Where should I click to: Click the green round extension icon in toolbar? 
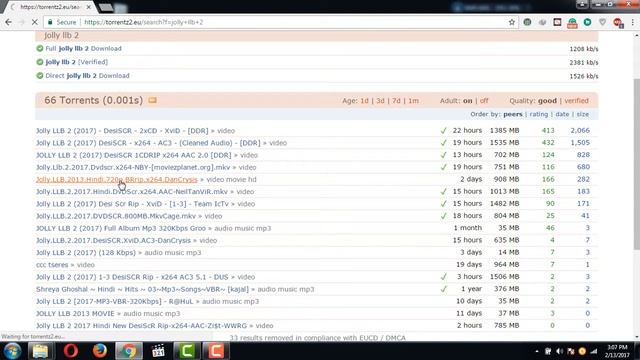[587, 22]
